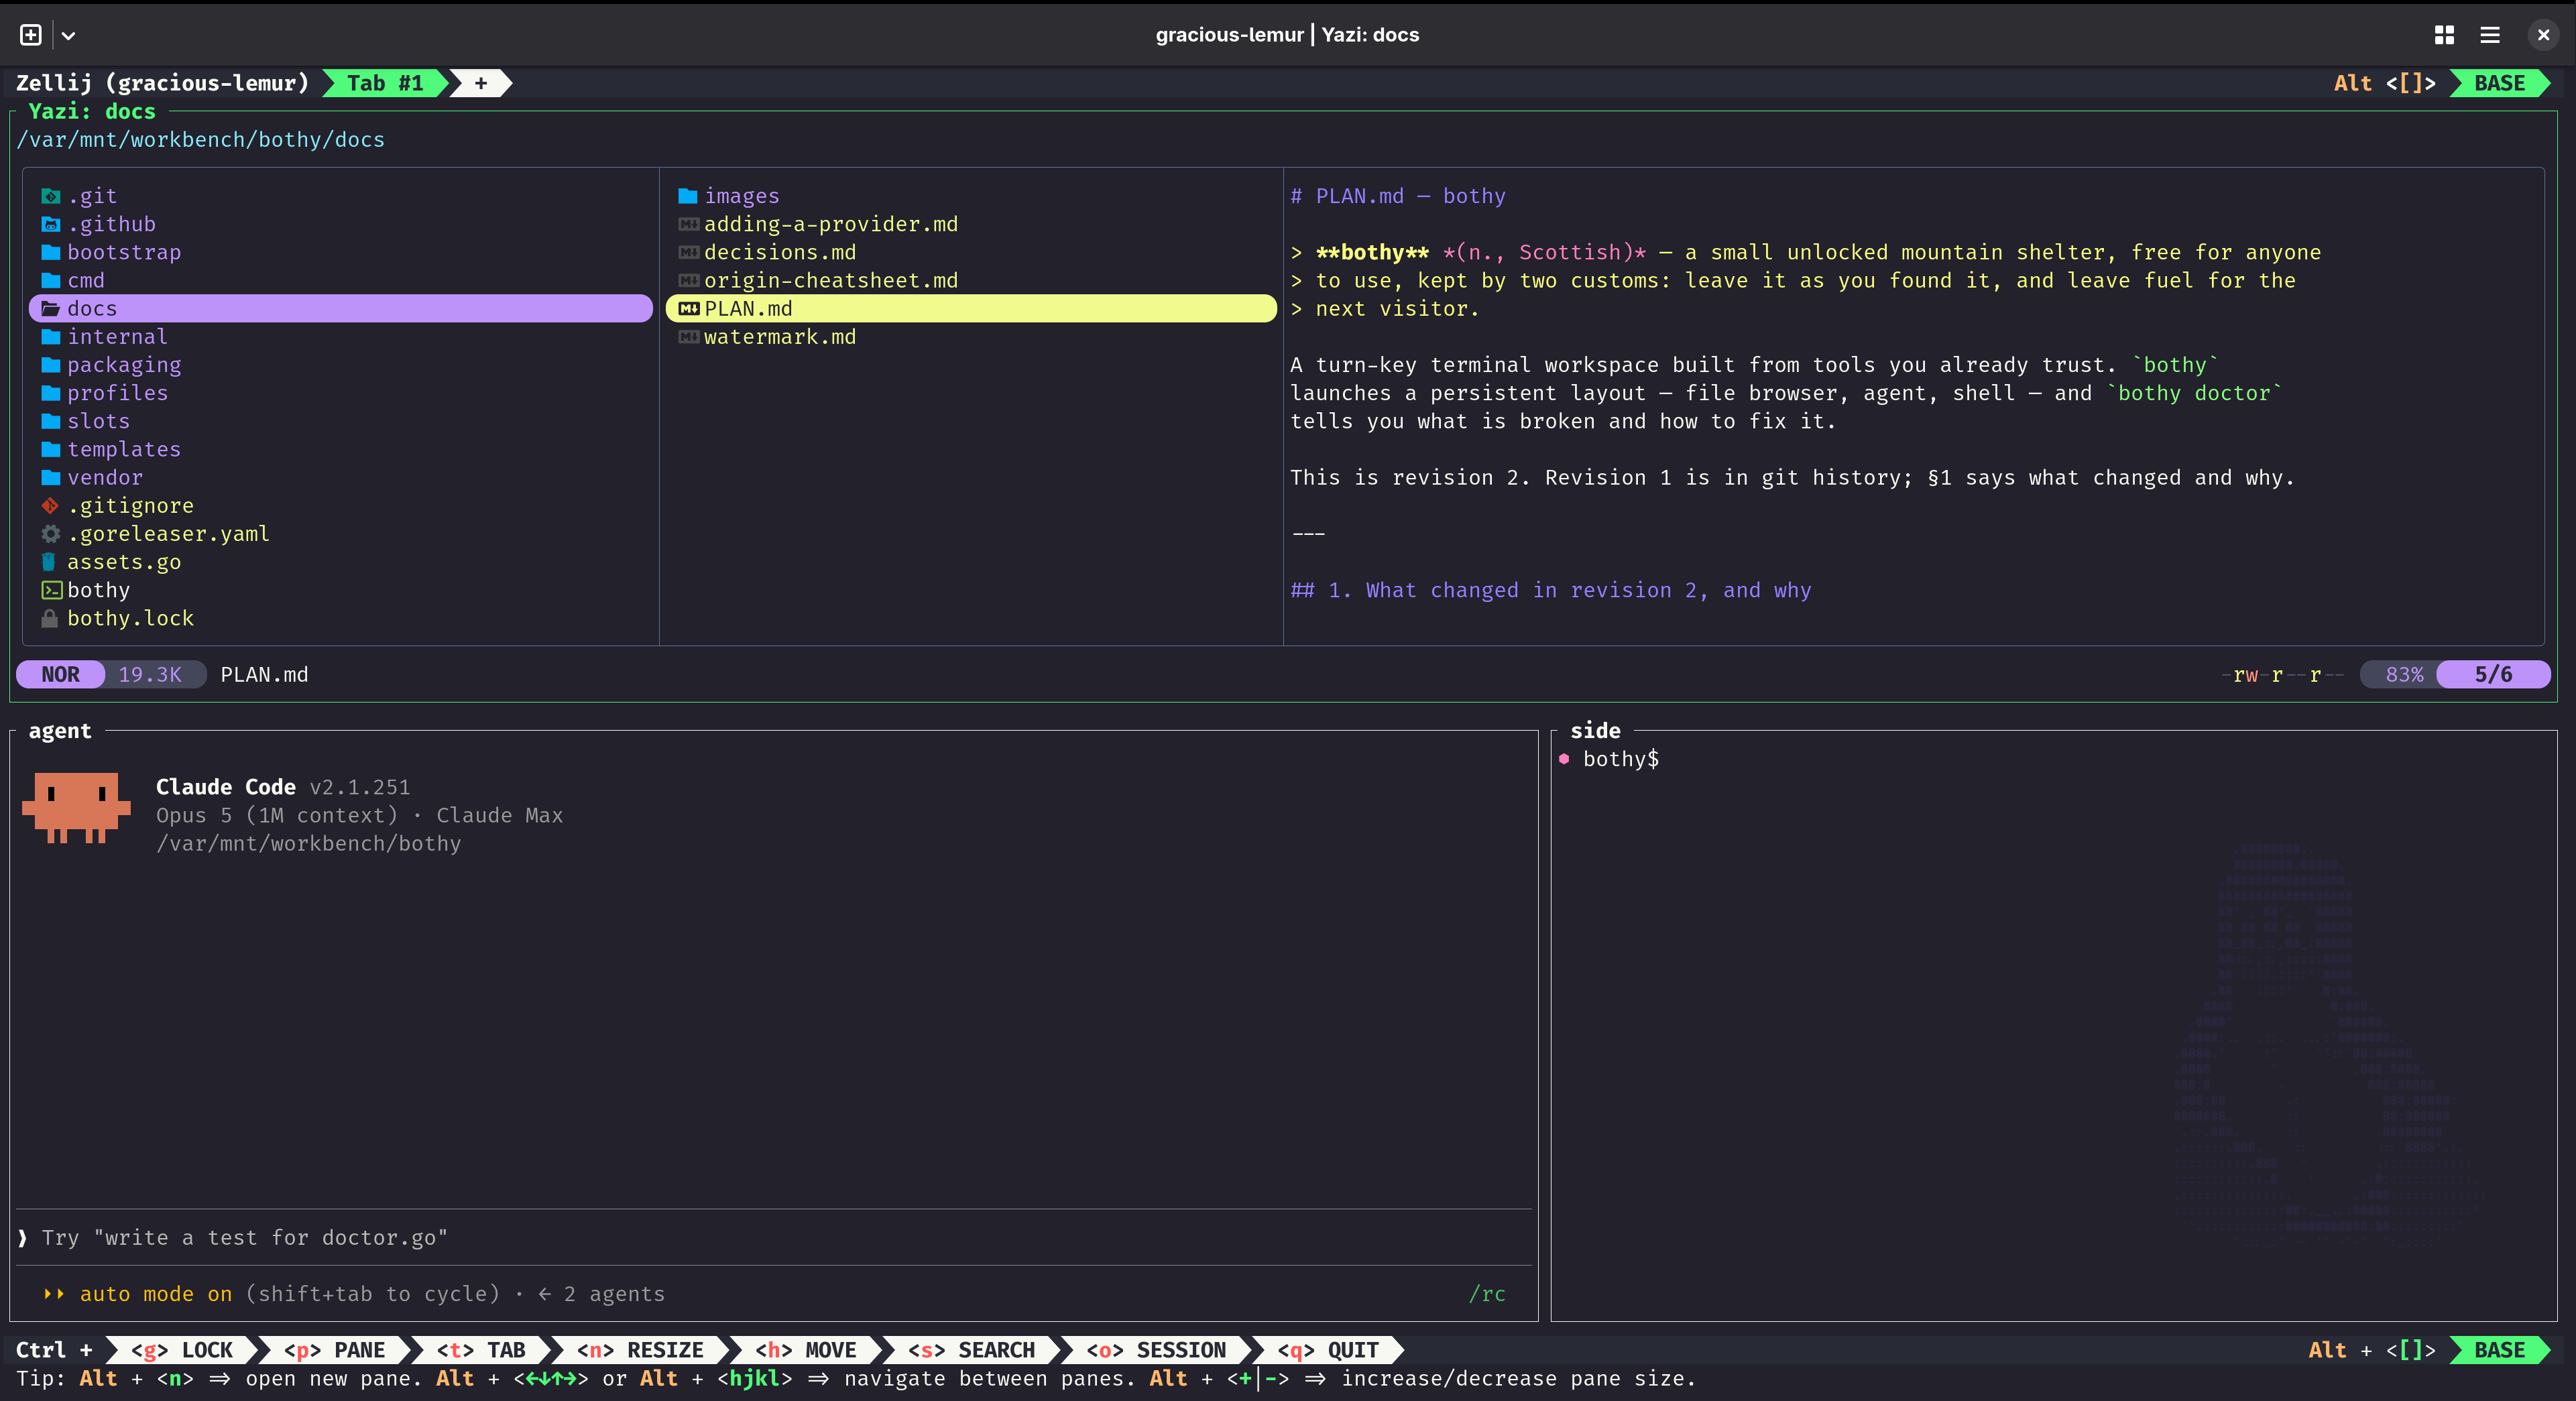Click the .gitignore git icon
Image resolution: width=2576 pixels, height=1401 pixels.
(x=50, y=506)
